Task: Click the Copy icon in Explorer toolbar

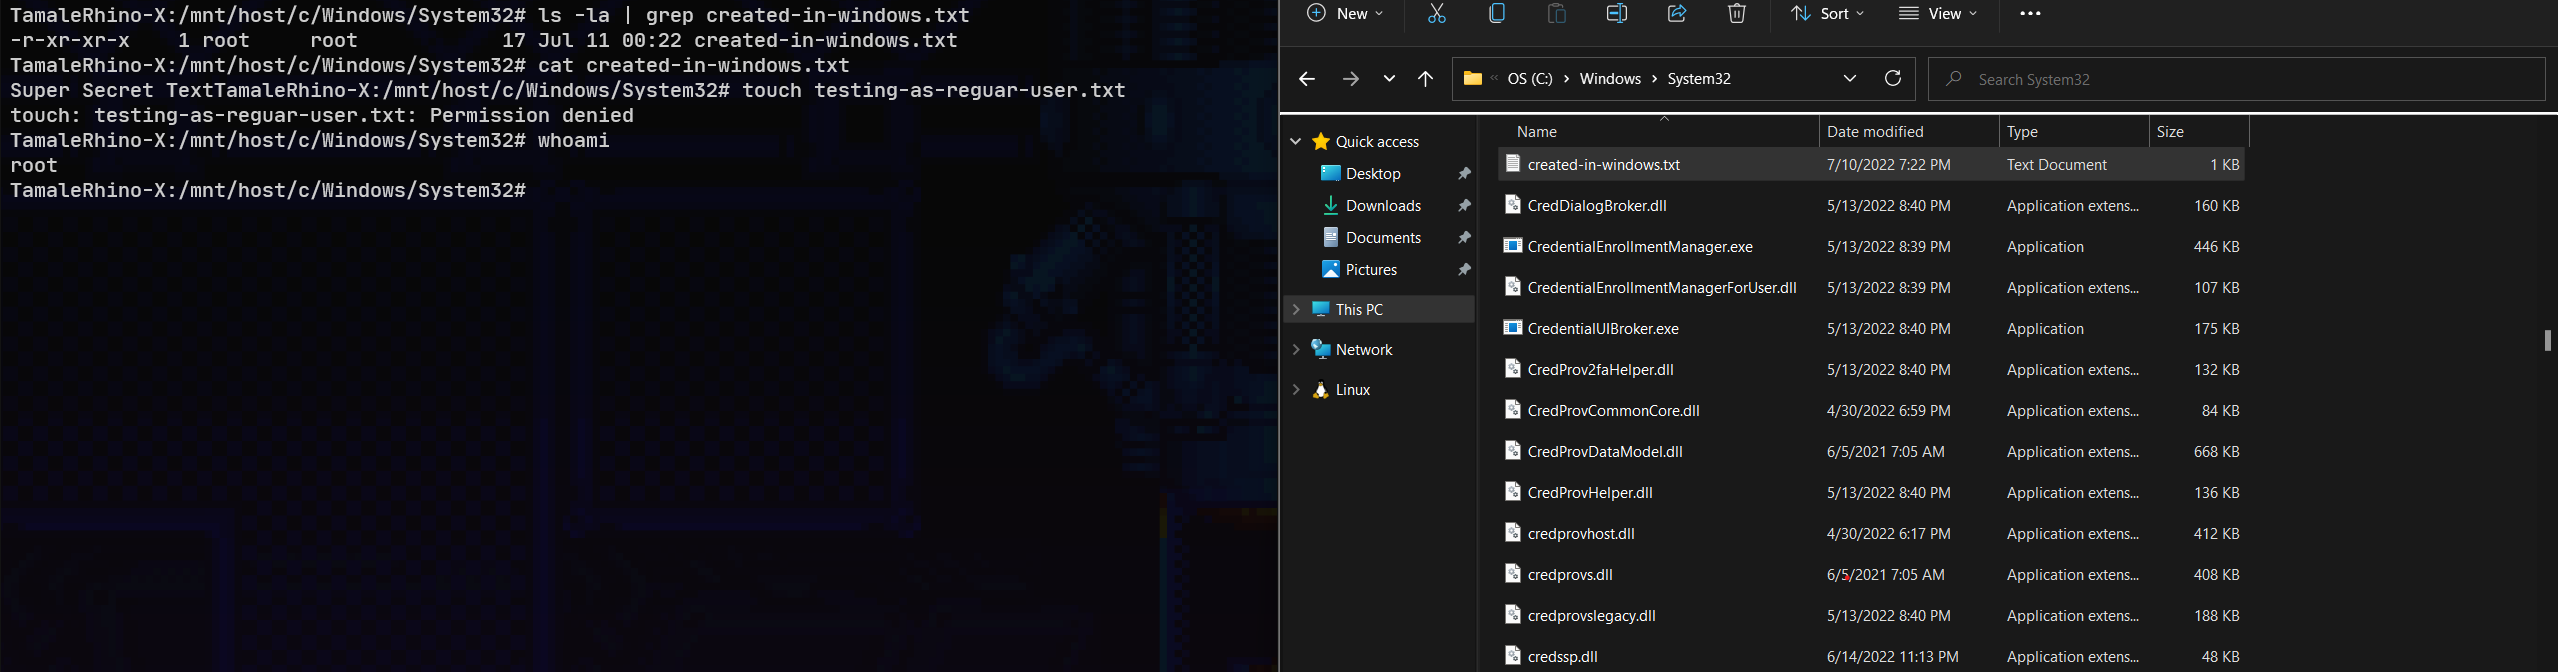Action: click(1497, 13)
